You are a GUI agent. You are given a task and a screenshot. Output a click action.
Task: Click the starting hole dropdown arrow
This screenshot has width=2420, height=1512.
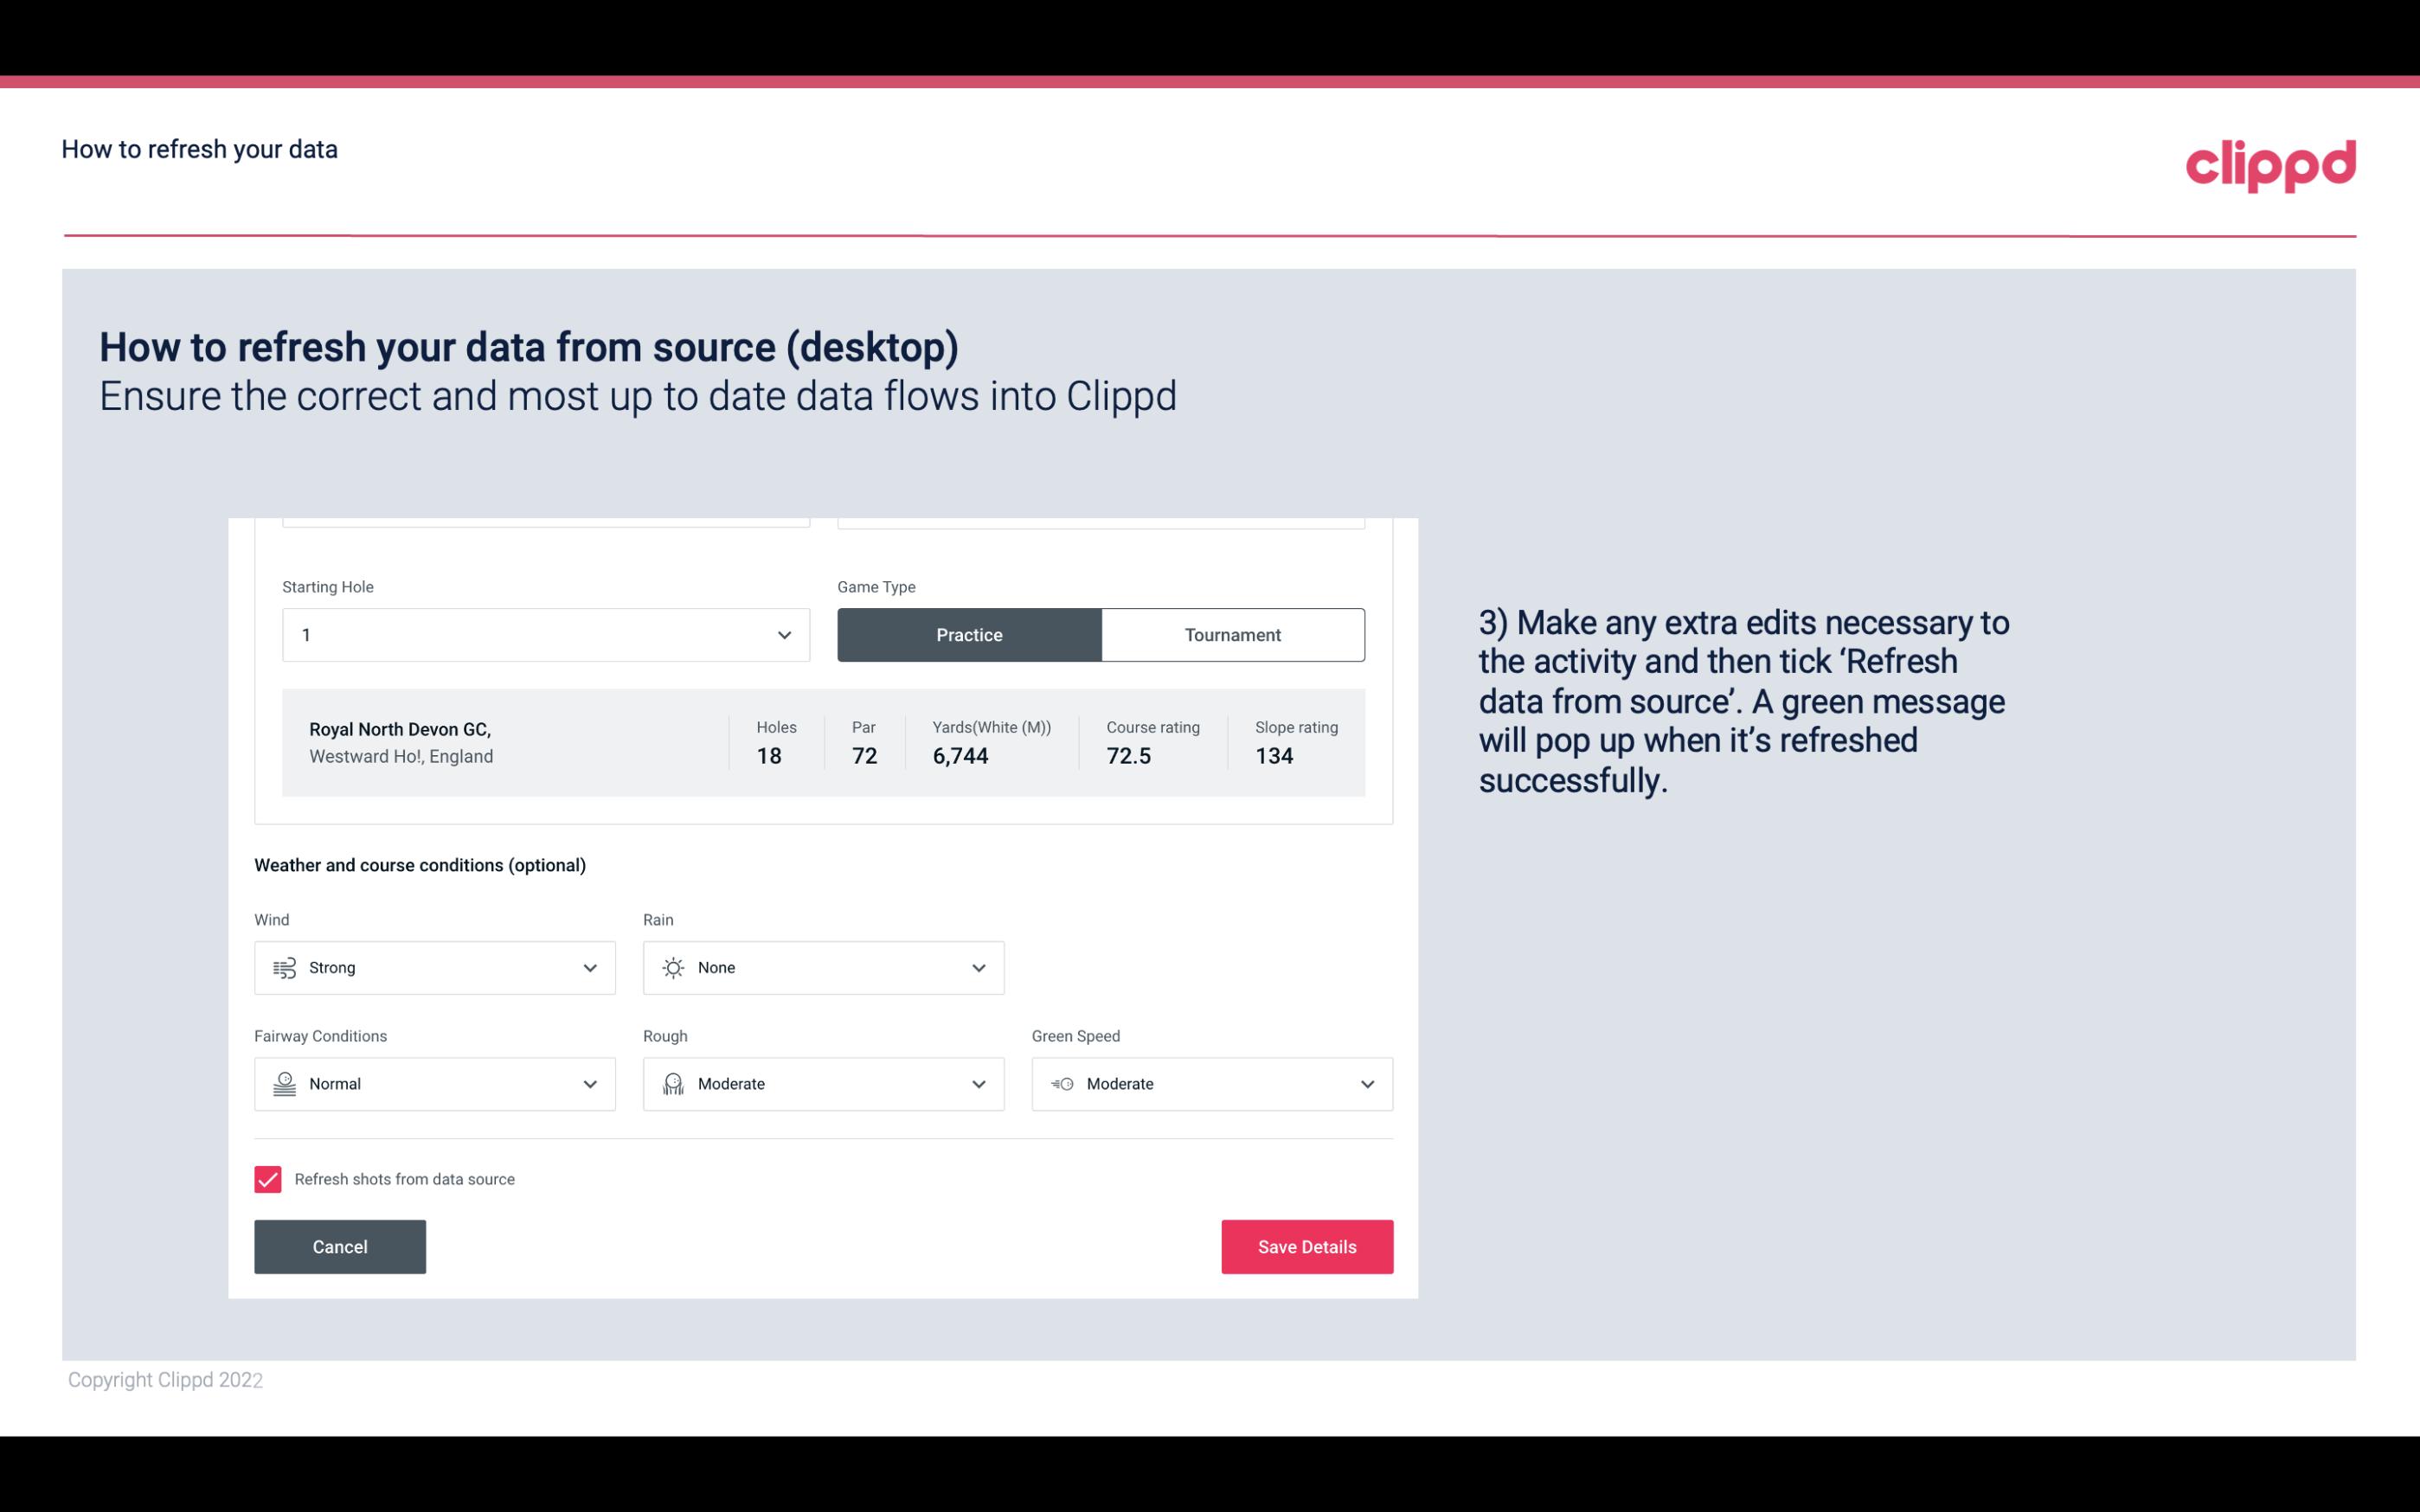click(784, 634)
